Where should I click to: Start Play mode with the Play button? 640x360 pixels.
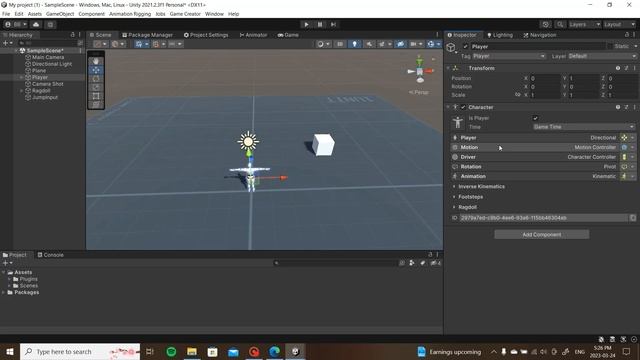point(306,24)
